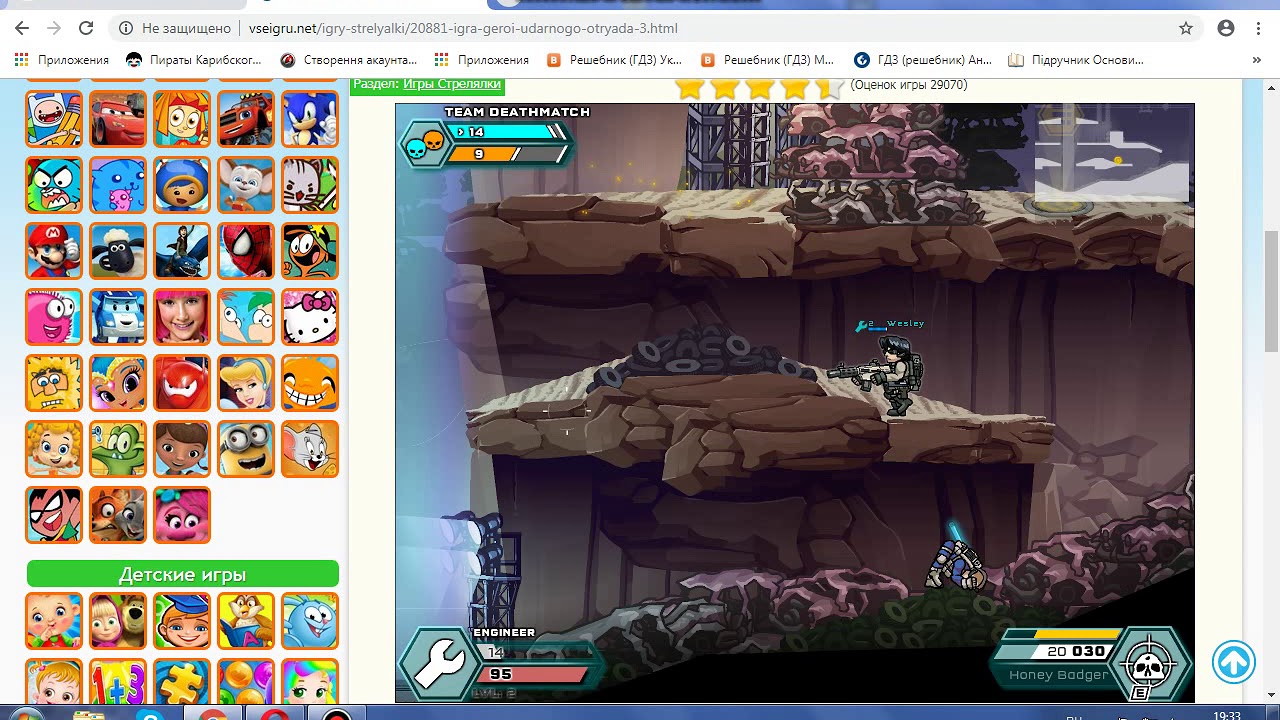Select the Robocar Poli game icon
The height and width of the screenshot is (720, 1280).
[x=118, y=316]
